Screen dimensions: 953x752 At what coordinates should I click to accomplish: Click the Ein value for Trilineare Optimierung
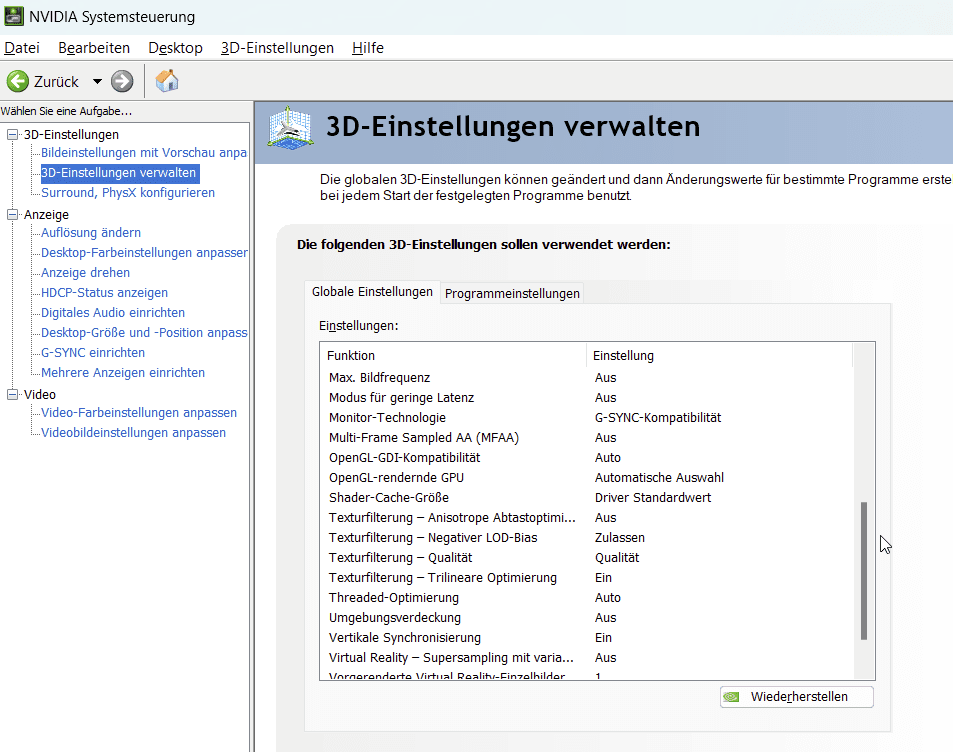(x=604, y=578)
